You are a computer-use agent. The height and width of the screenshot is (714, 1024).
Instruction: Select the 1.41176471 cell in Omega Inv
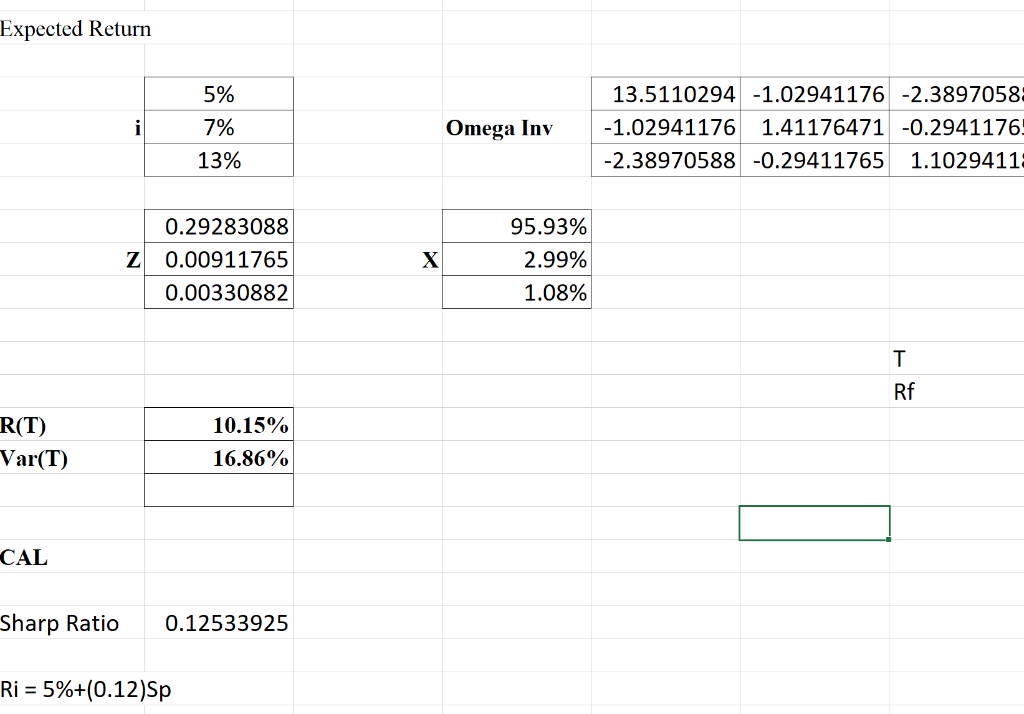(x=812, y=127)
